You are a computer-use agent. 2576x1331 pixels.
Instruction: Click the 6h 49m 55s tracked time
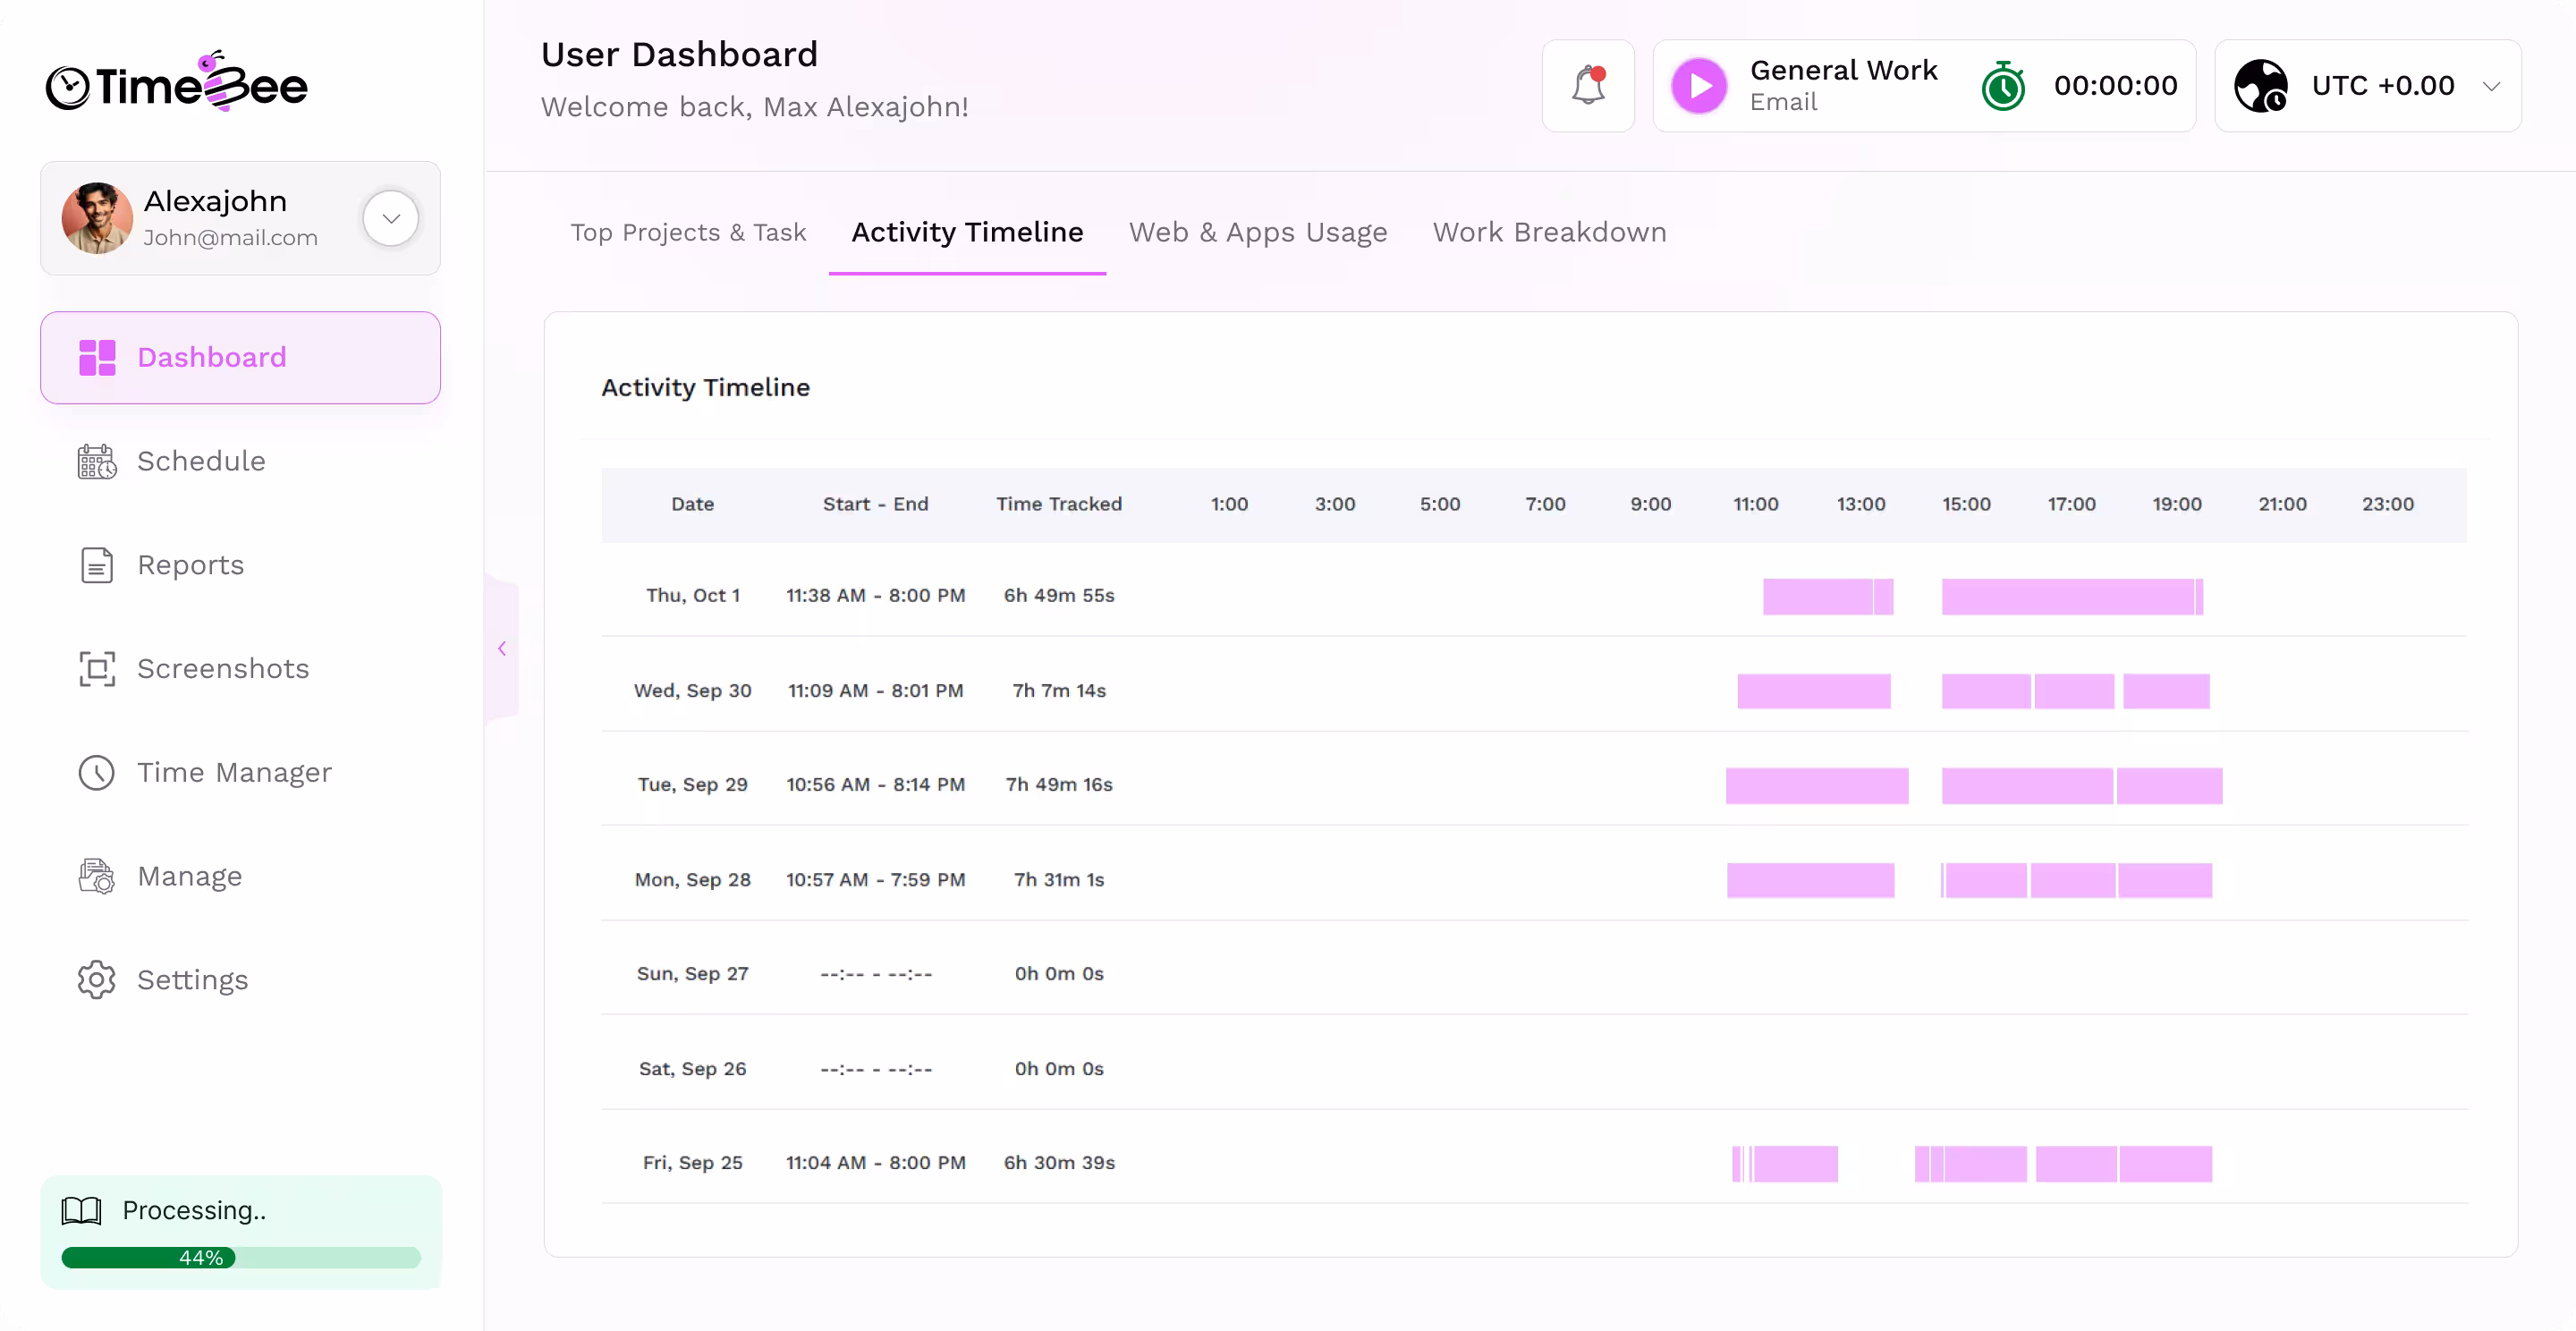[x=1058, y=596]
